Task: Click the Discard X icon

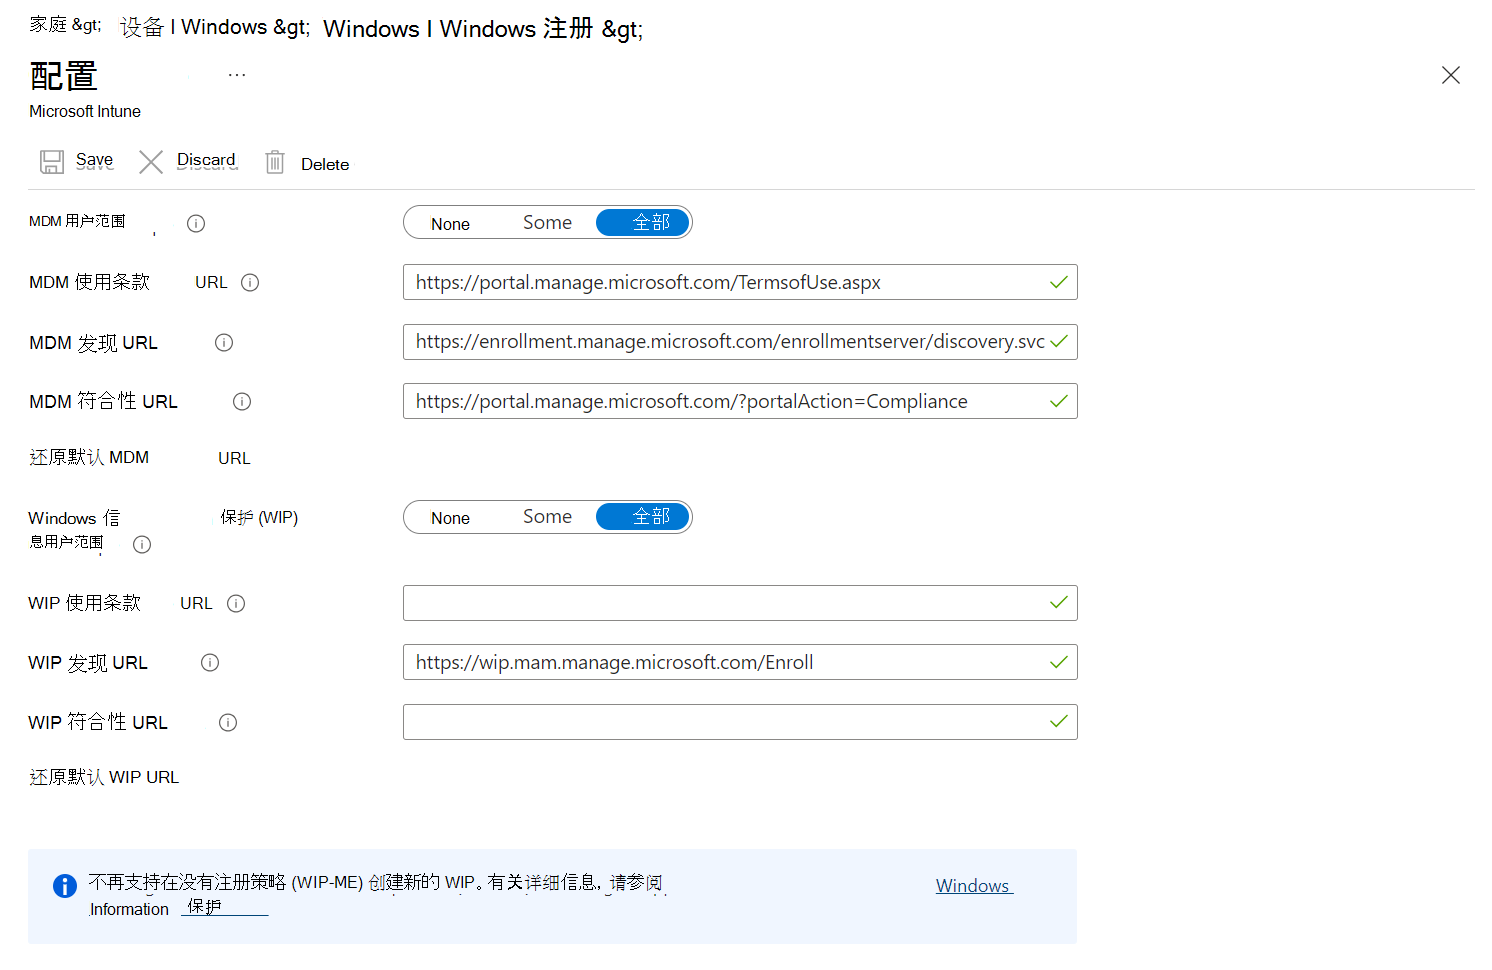Action: click(x=151, y=162)
